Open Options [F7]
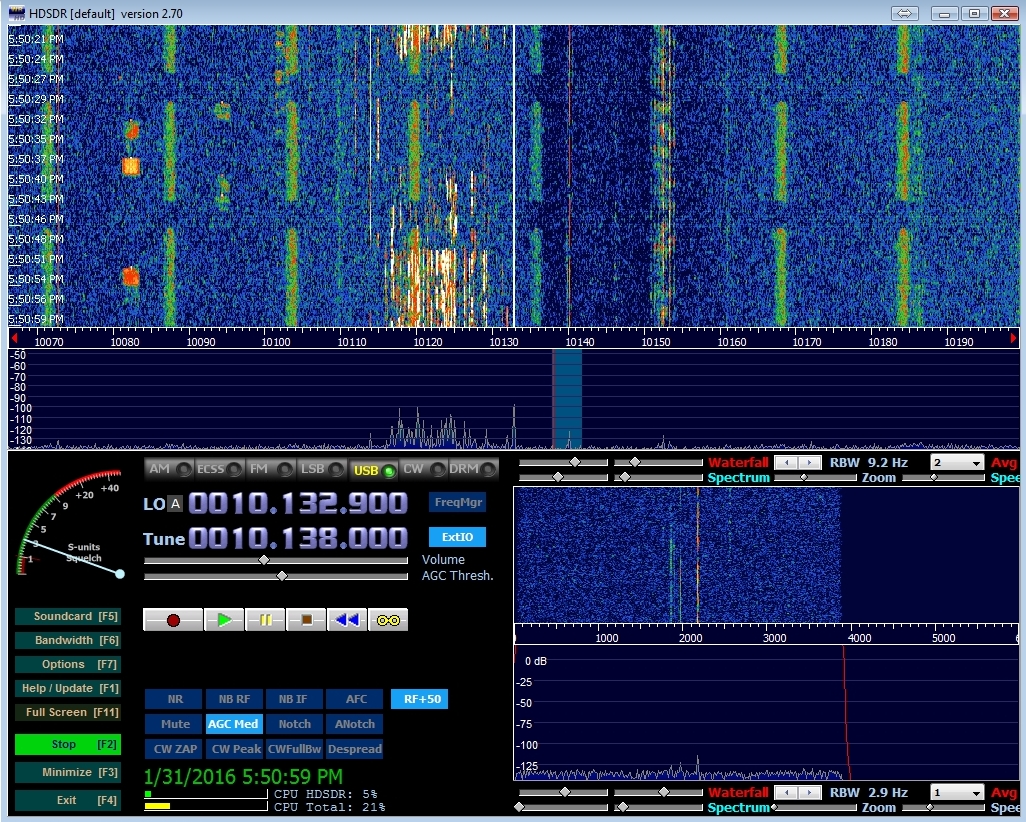This screenshot has width=1026, height=822. pyautogui.click(x=68, y=664)
